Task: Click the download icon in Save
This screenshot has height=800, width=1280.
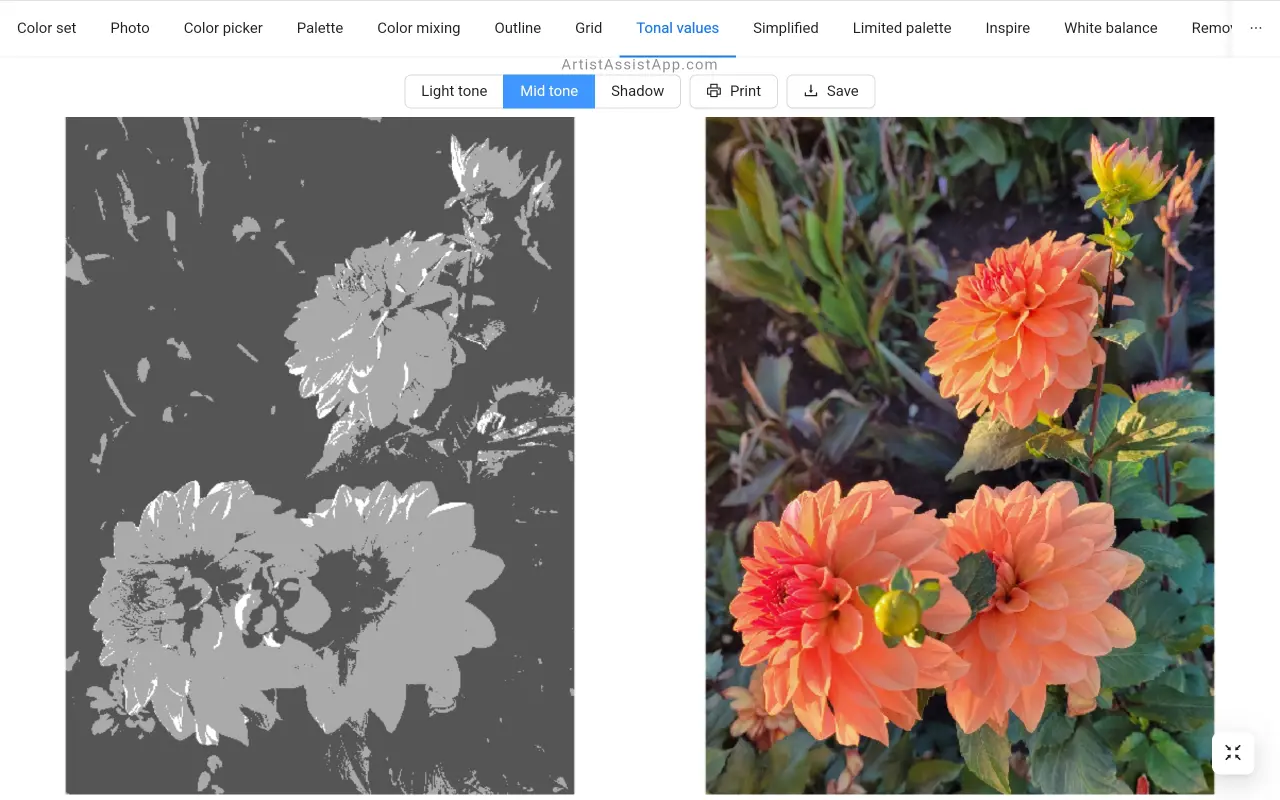Action: pos(811,91)
